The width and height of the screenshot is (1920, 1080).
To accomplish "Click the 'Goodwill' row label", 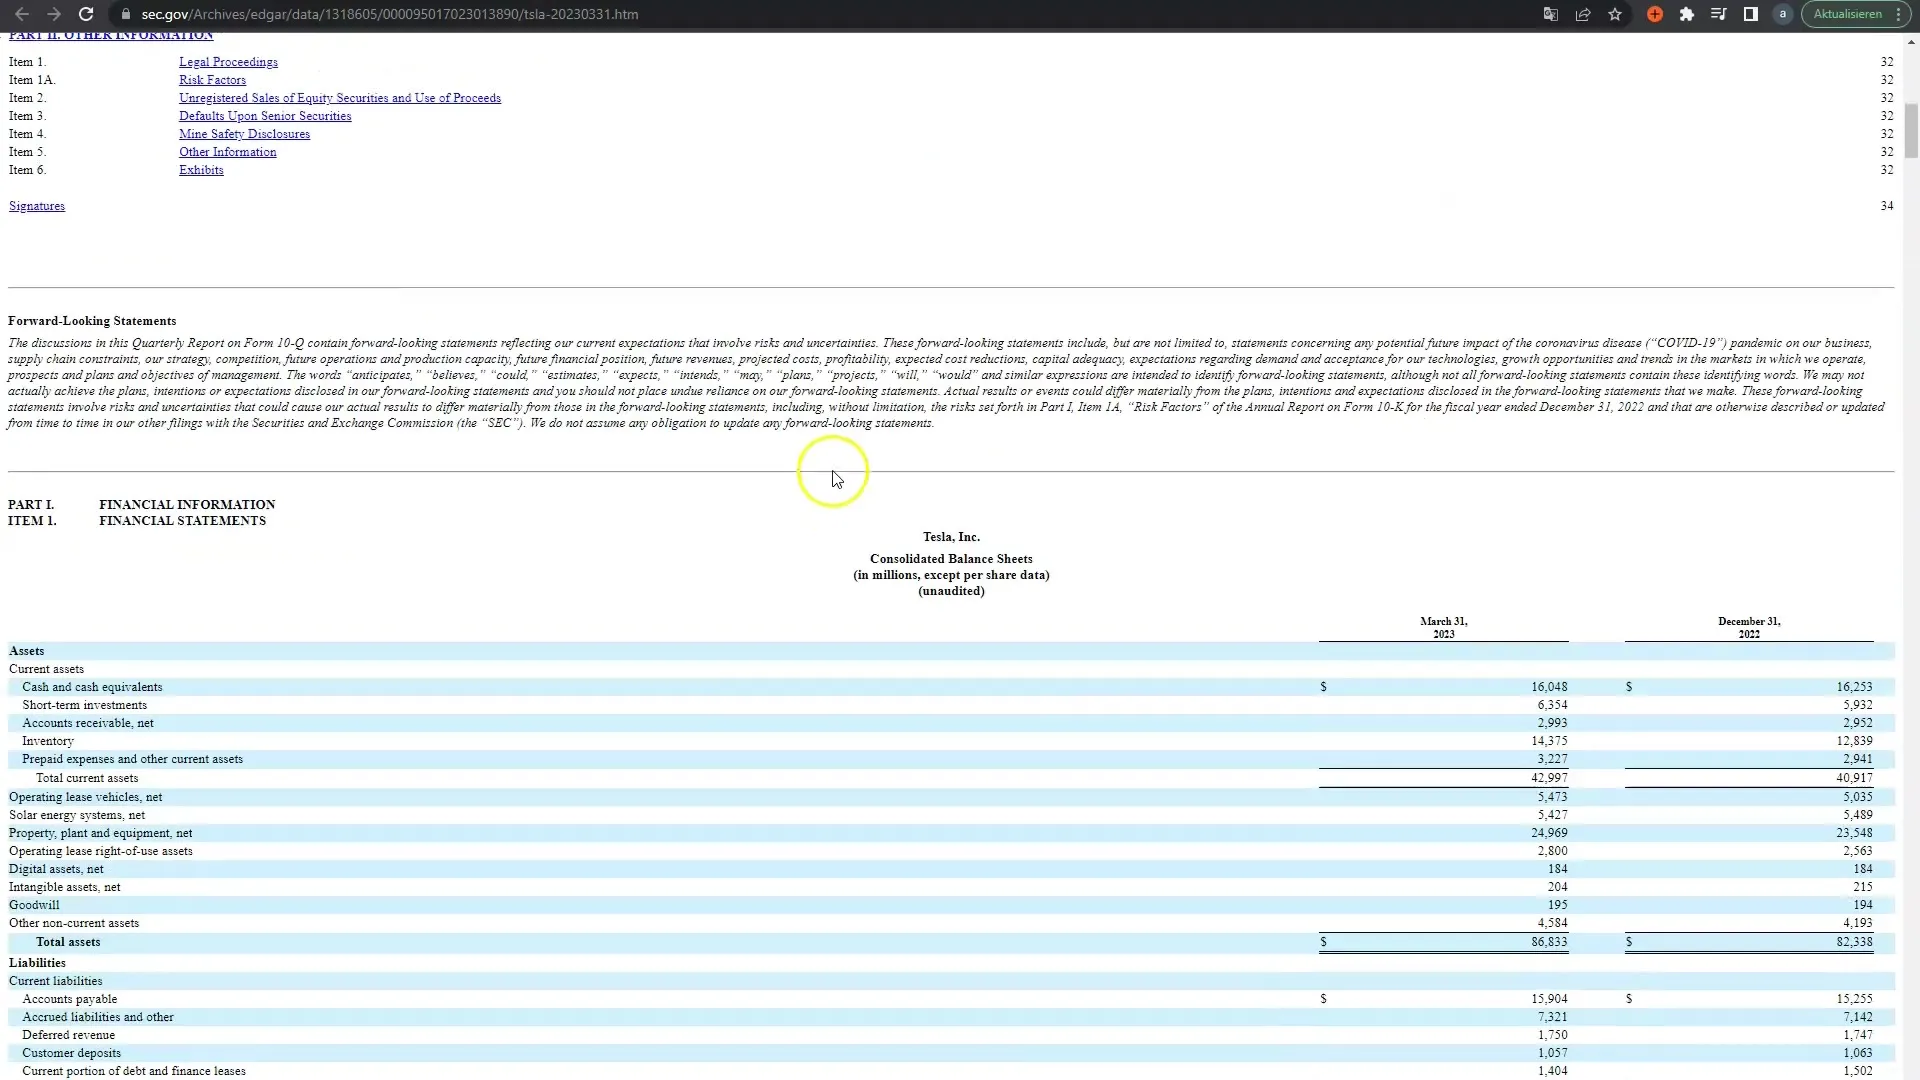I will pos(34,905).
